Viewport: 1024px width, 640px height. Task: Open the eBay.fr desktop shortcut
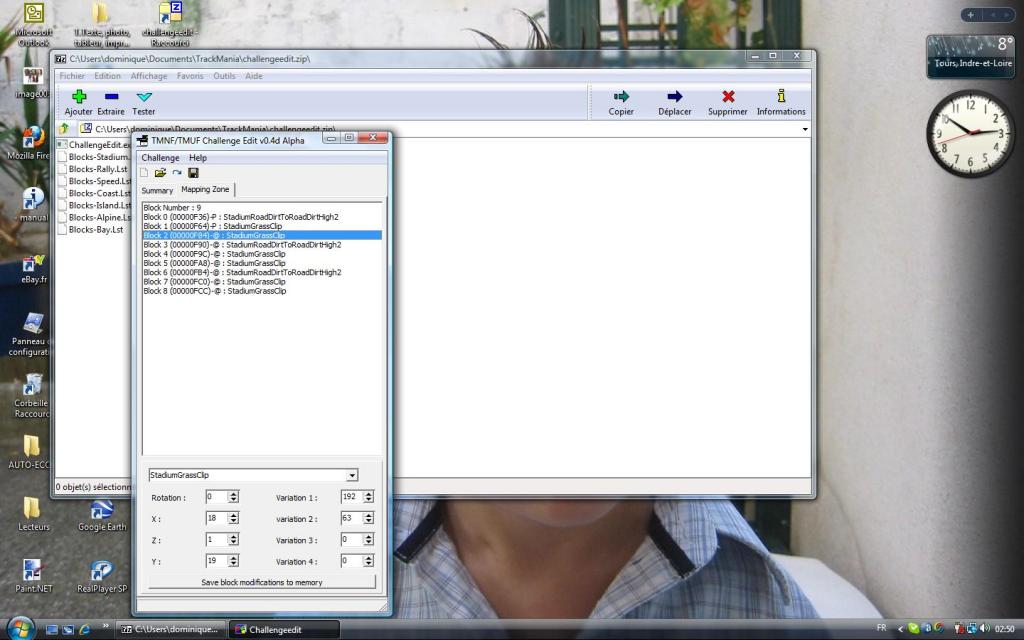tap(33, 269)
